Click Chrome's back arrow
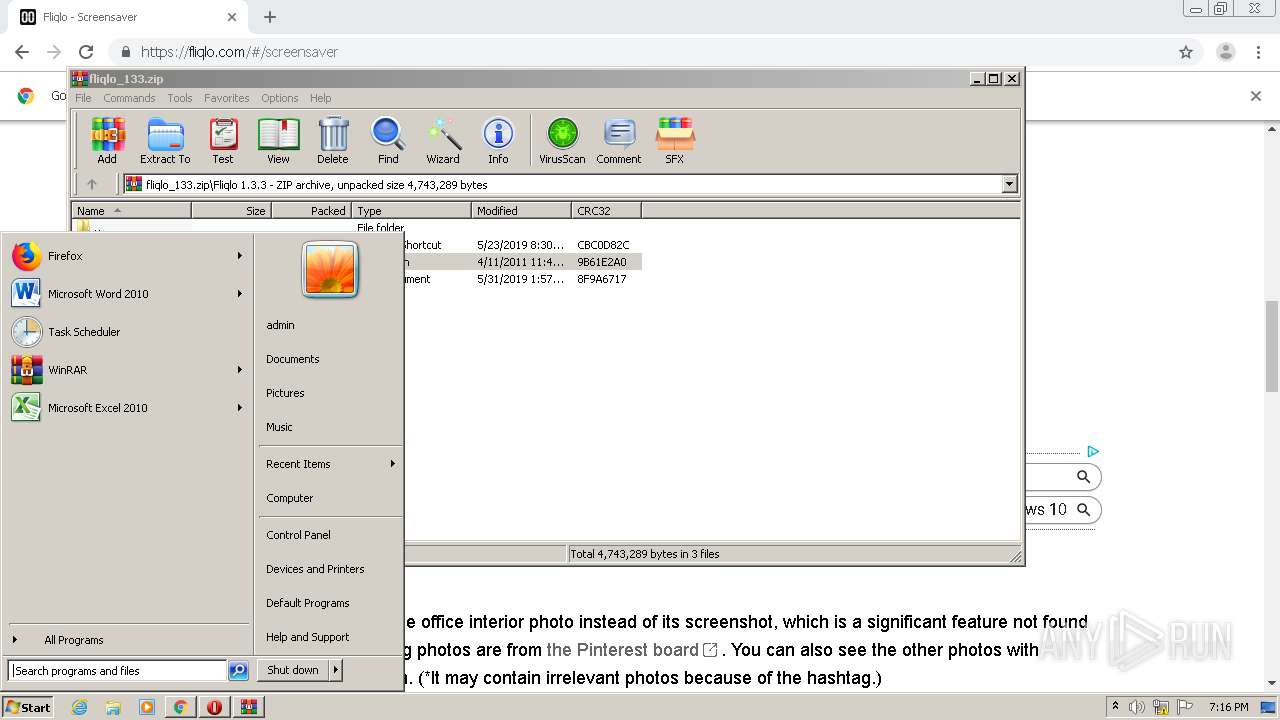Screen dimensions: 1280x720 click(22, 52)
